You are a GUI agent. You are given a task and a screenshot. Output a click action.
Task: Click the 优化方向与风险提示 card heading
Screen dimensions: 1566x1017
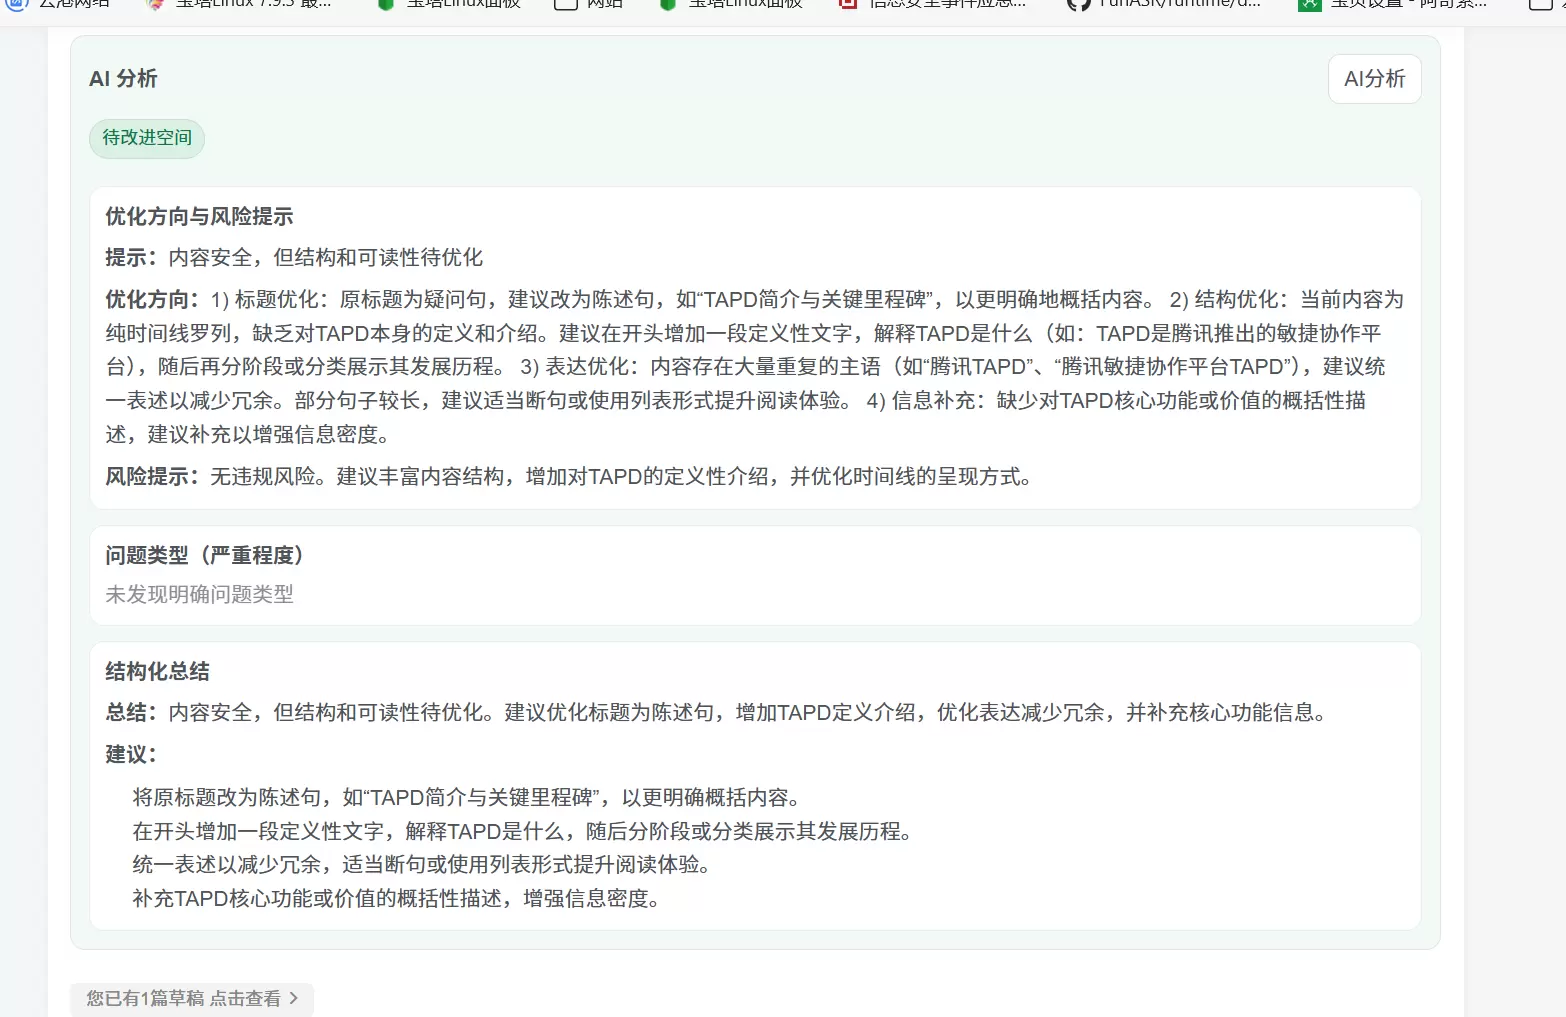(199, 216)
